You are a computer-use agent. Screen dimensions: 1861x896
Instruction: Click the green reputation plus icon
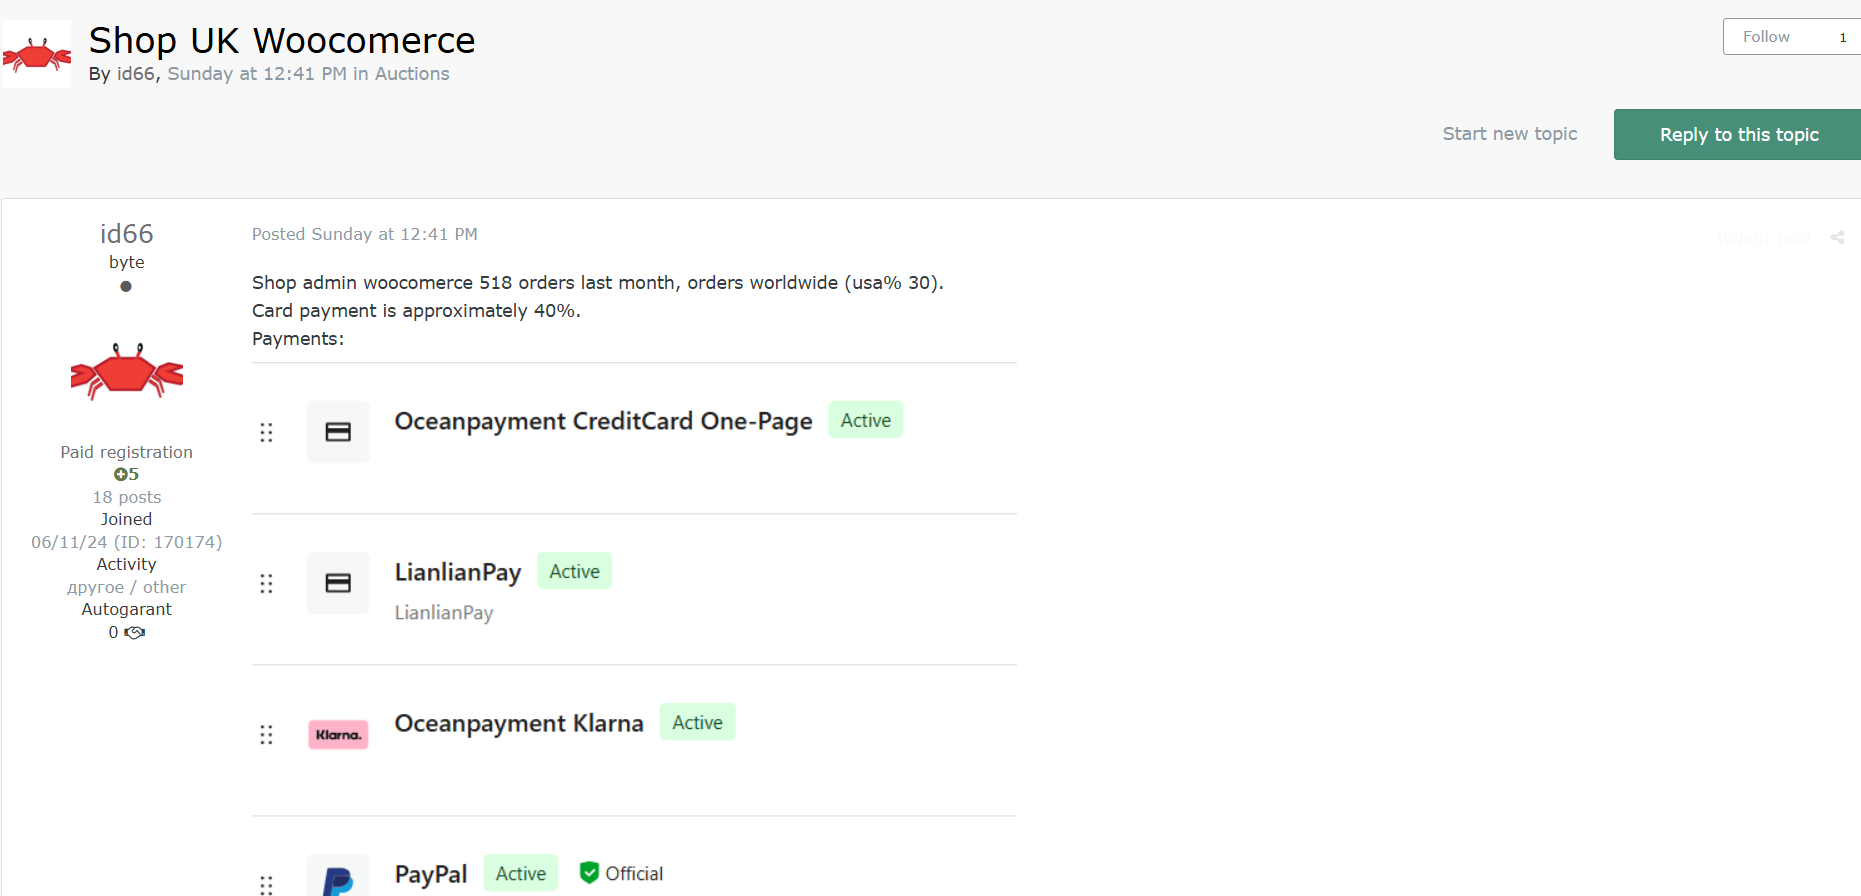pyautogui.click(x=120, y=474)
